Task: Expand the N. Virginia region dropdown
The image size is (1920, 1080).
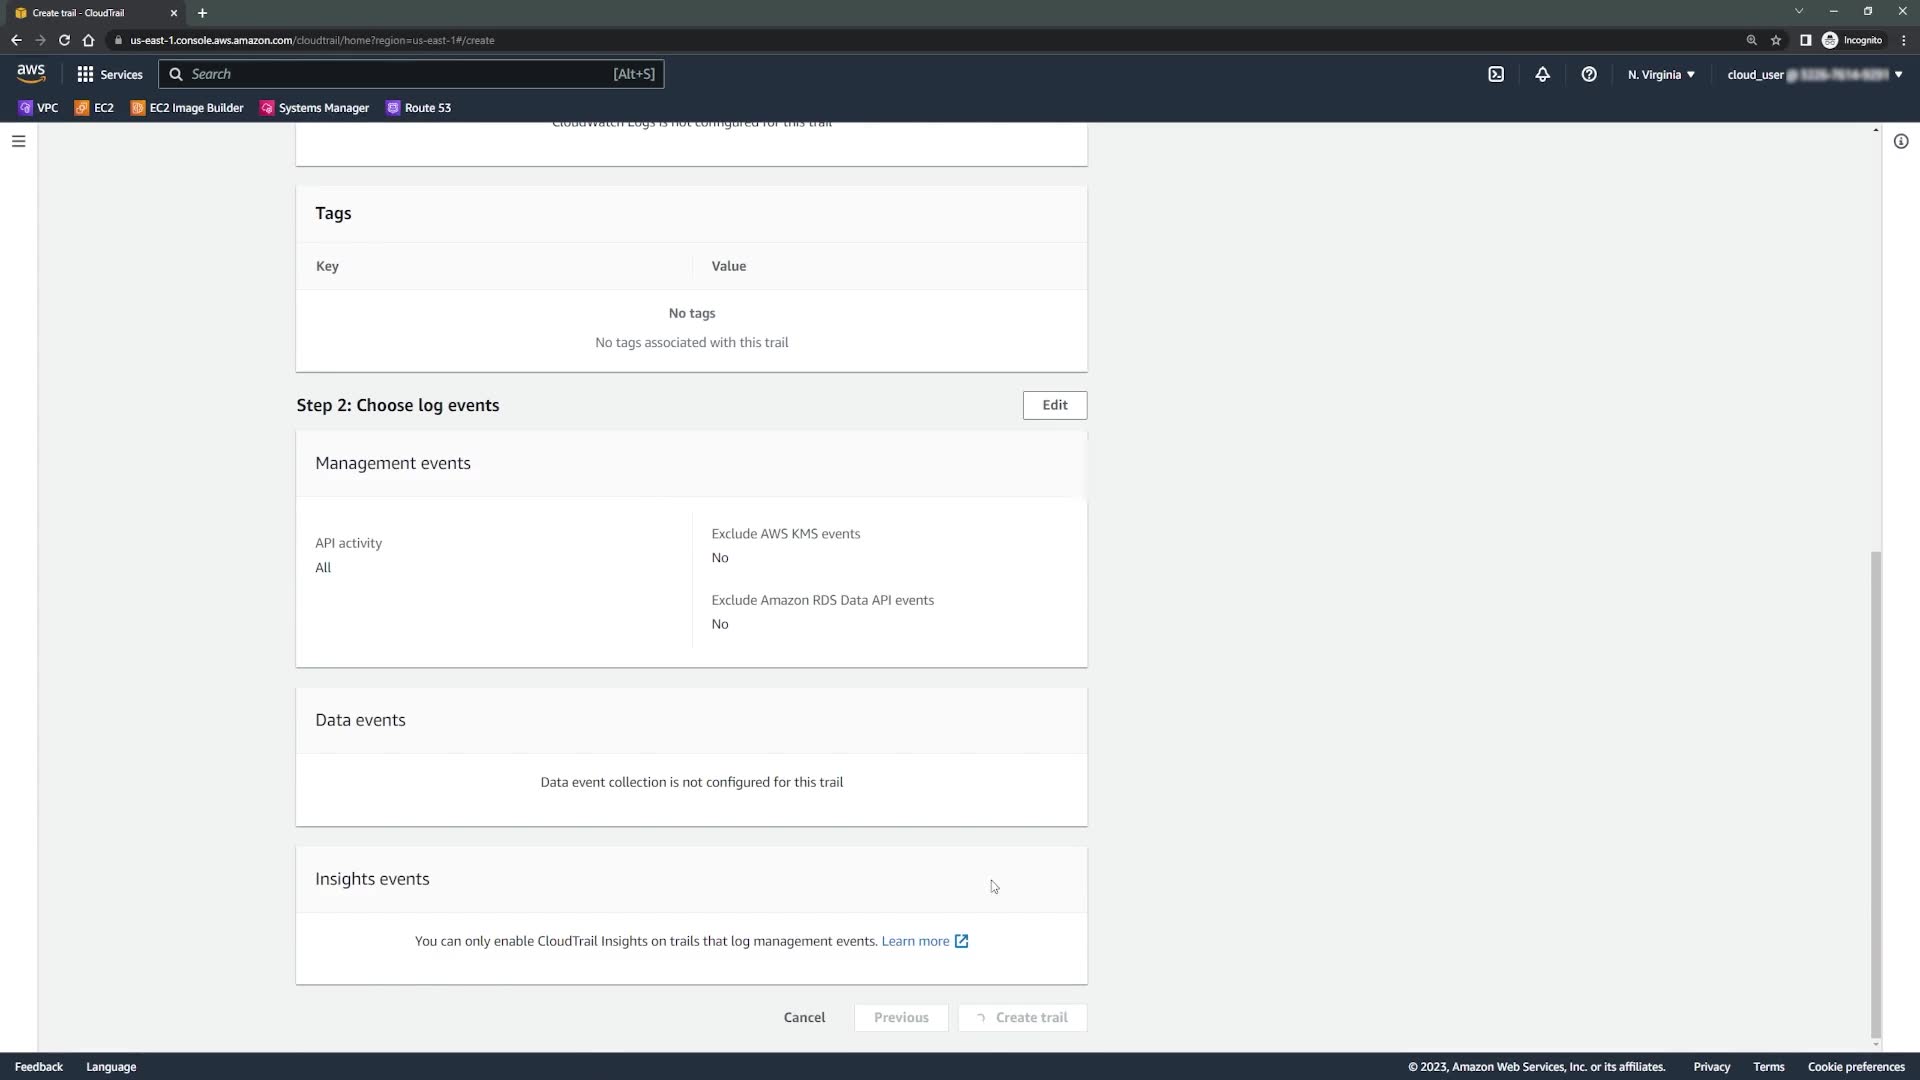Action: (1661, 74)
